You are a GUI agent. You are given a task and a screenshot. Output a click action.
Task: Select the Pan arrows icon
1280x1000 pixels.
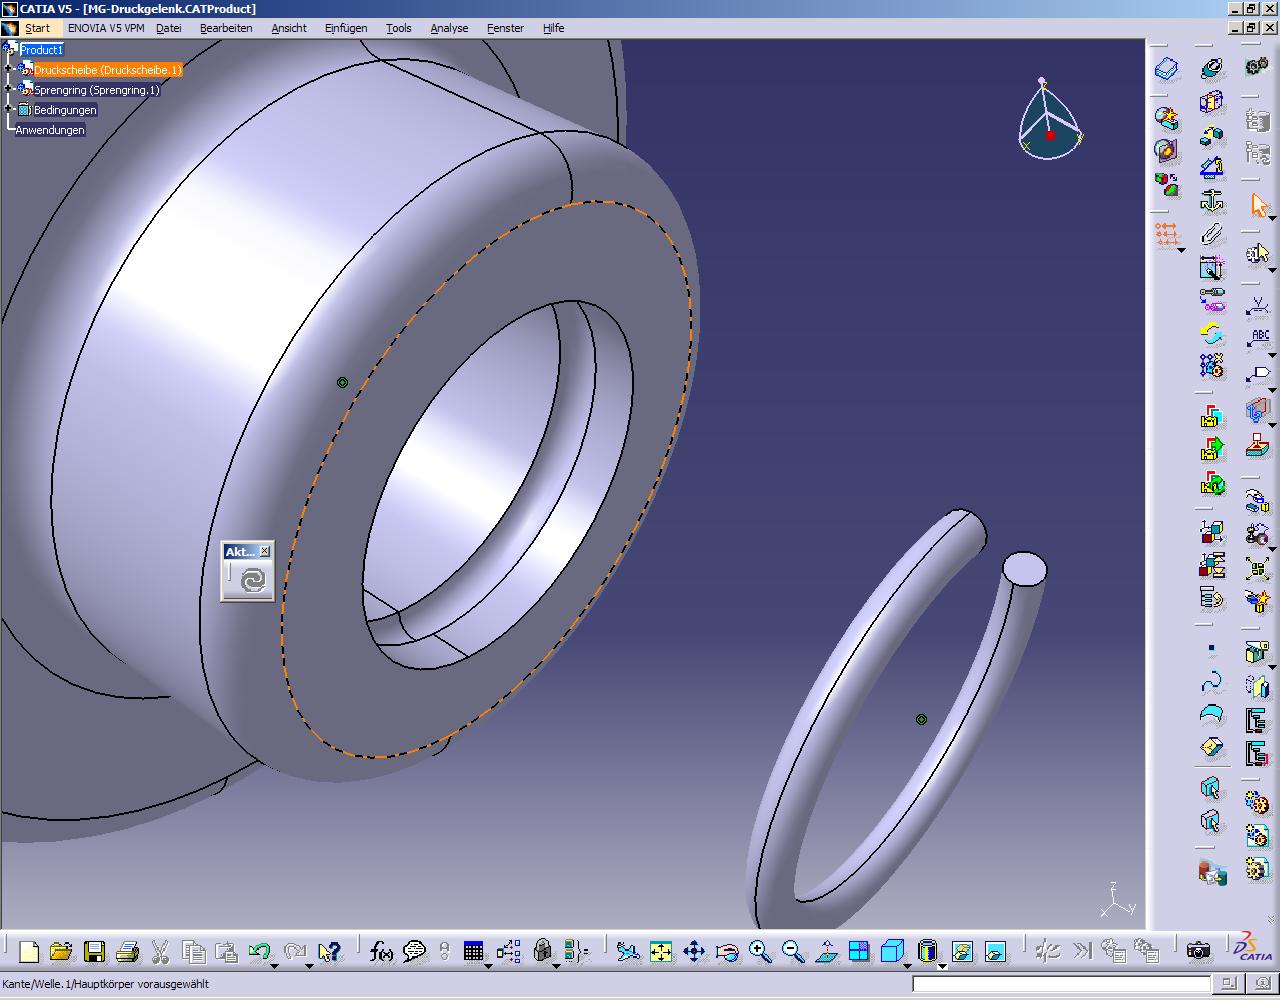click(694, 951)
